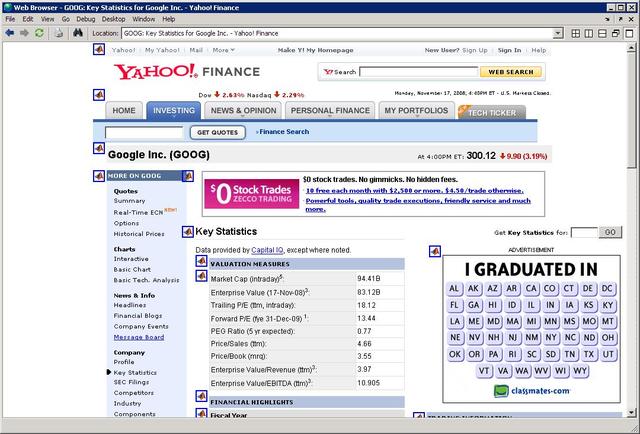640x434 pixels.
Task: Print the page using the printer icon
Action: [59, 33]
